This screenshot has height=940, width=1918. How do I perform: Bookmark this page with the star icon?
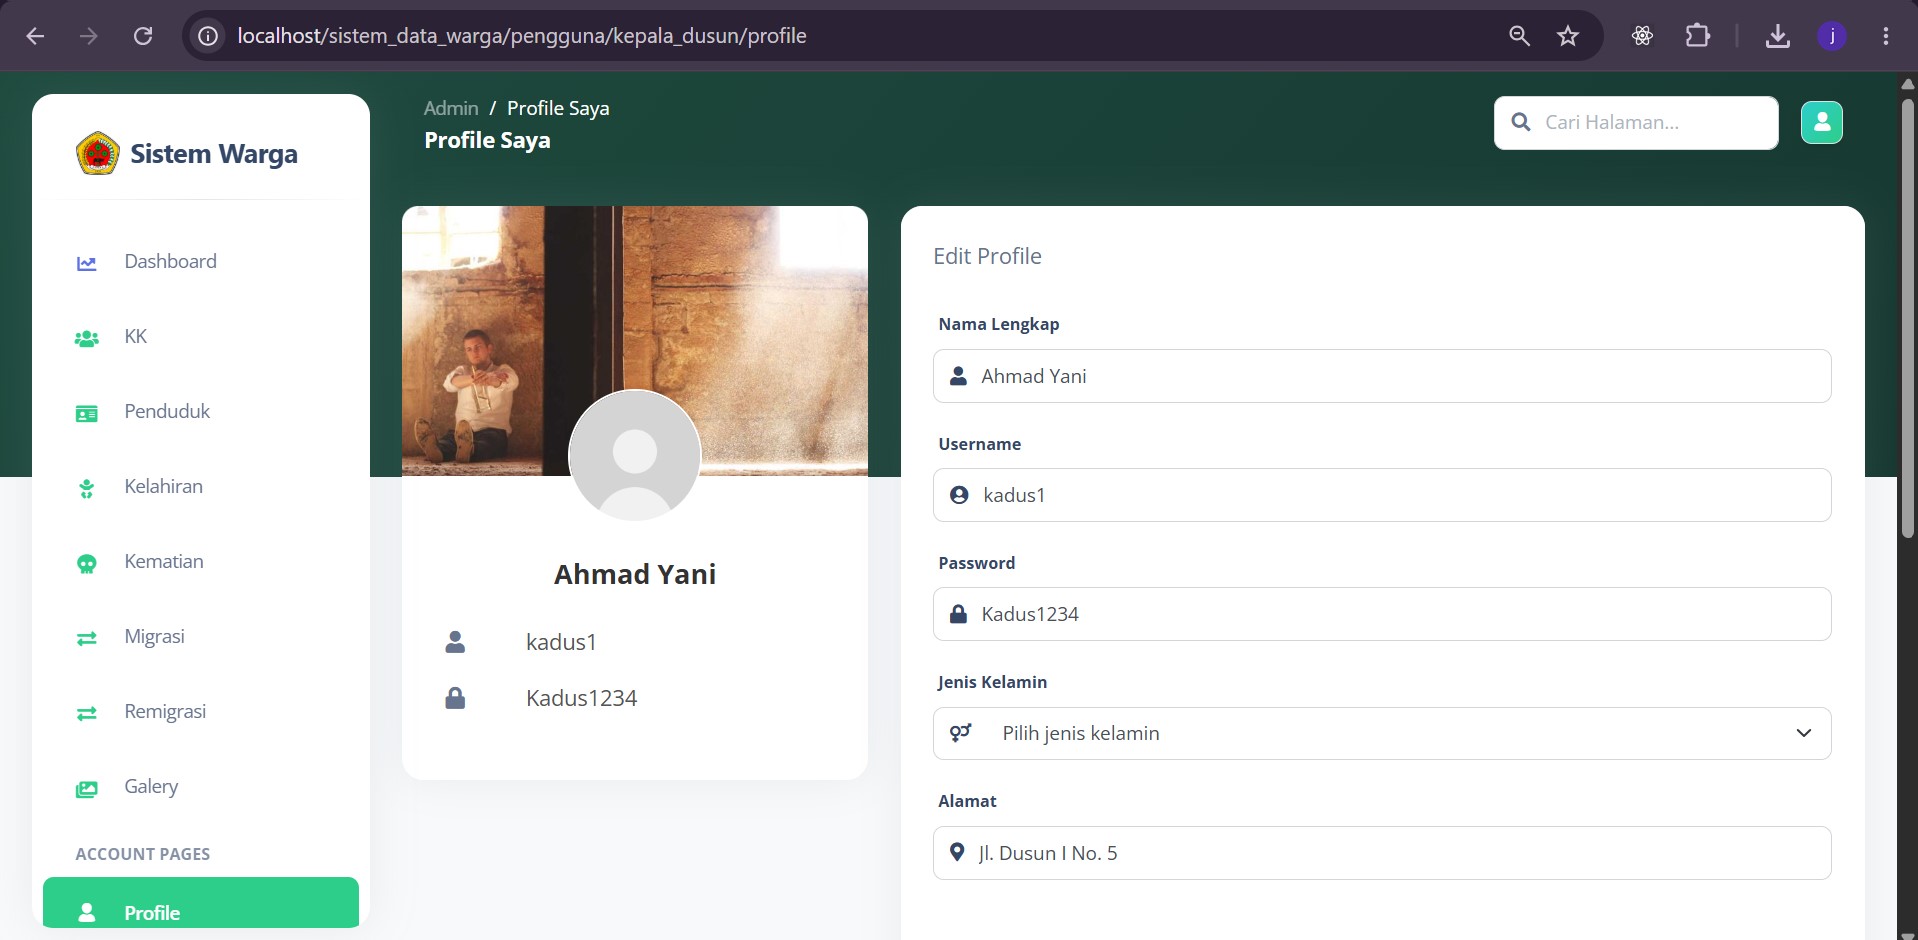(x=1567, y=36)
